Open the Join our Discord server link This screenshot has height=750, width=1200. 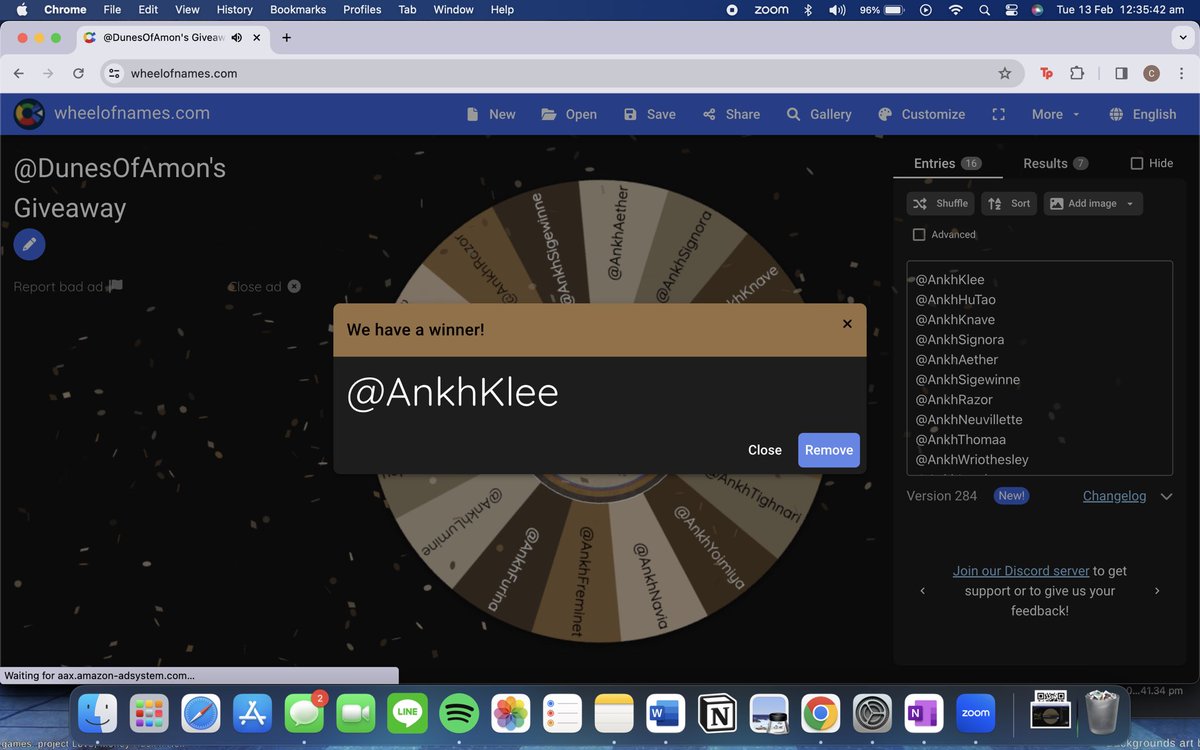point(1021,571)
